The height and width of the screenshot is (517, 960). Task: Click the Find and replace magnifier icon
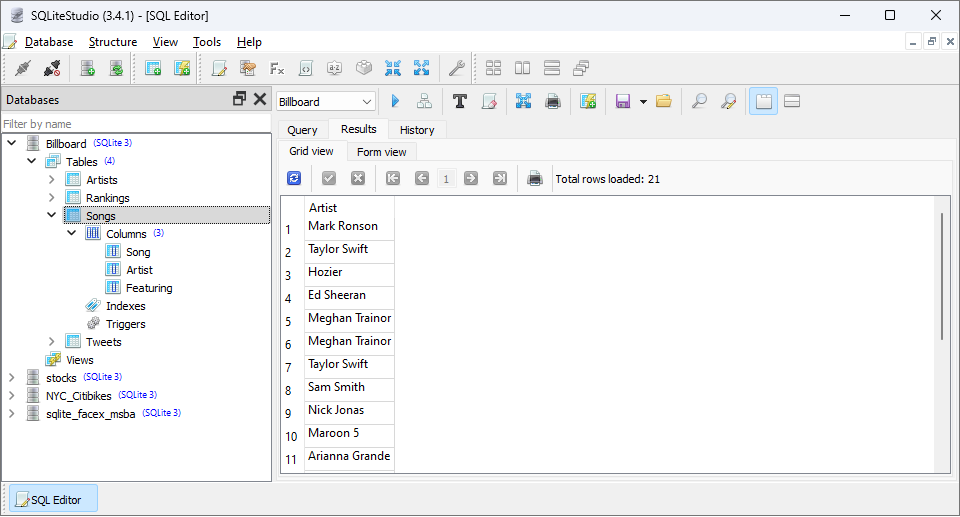[728, 101]
